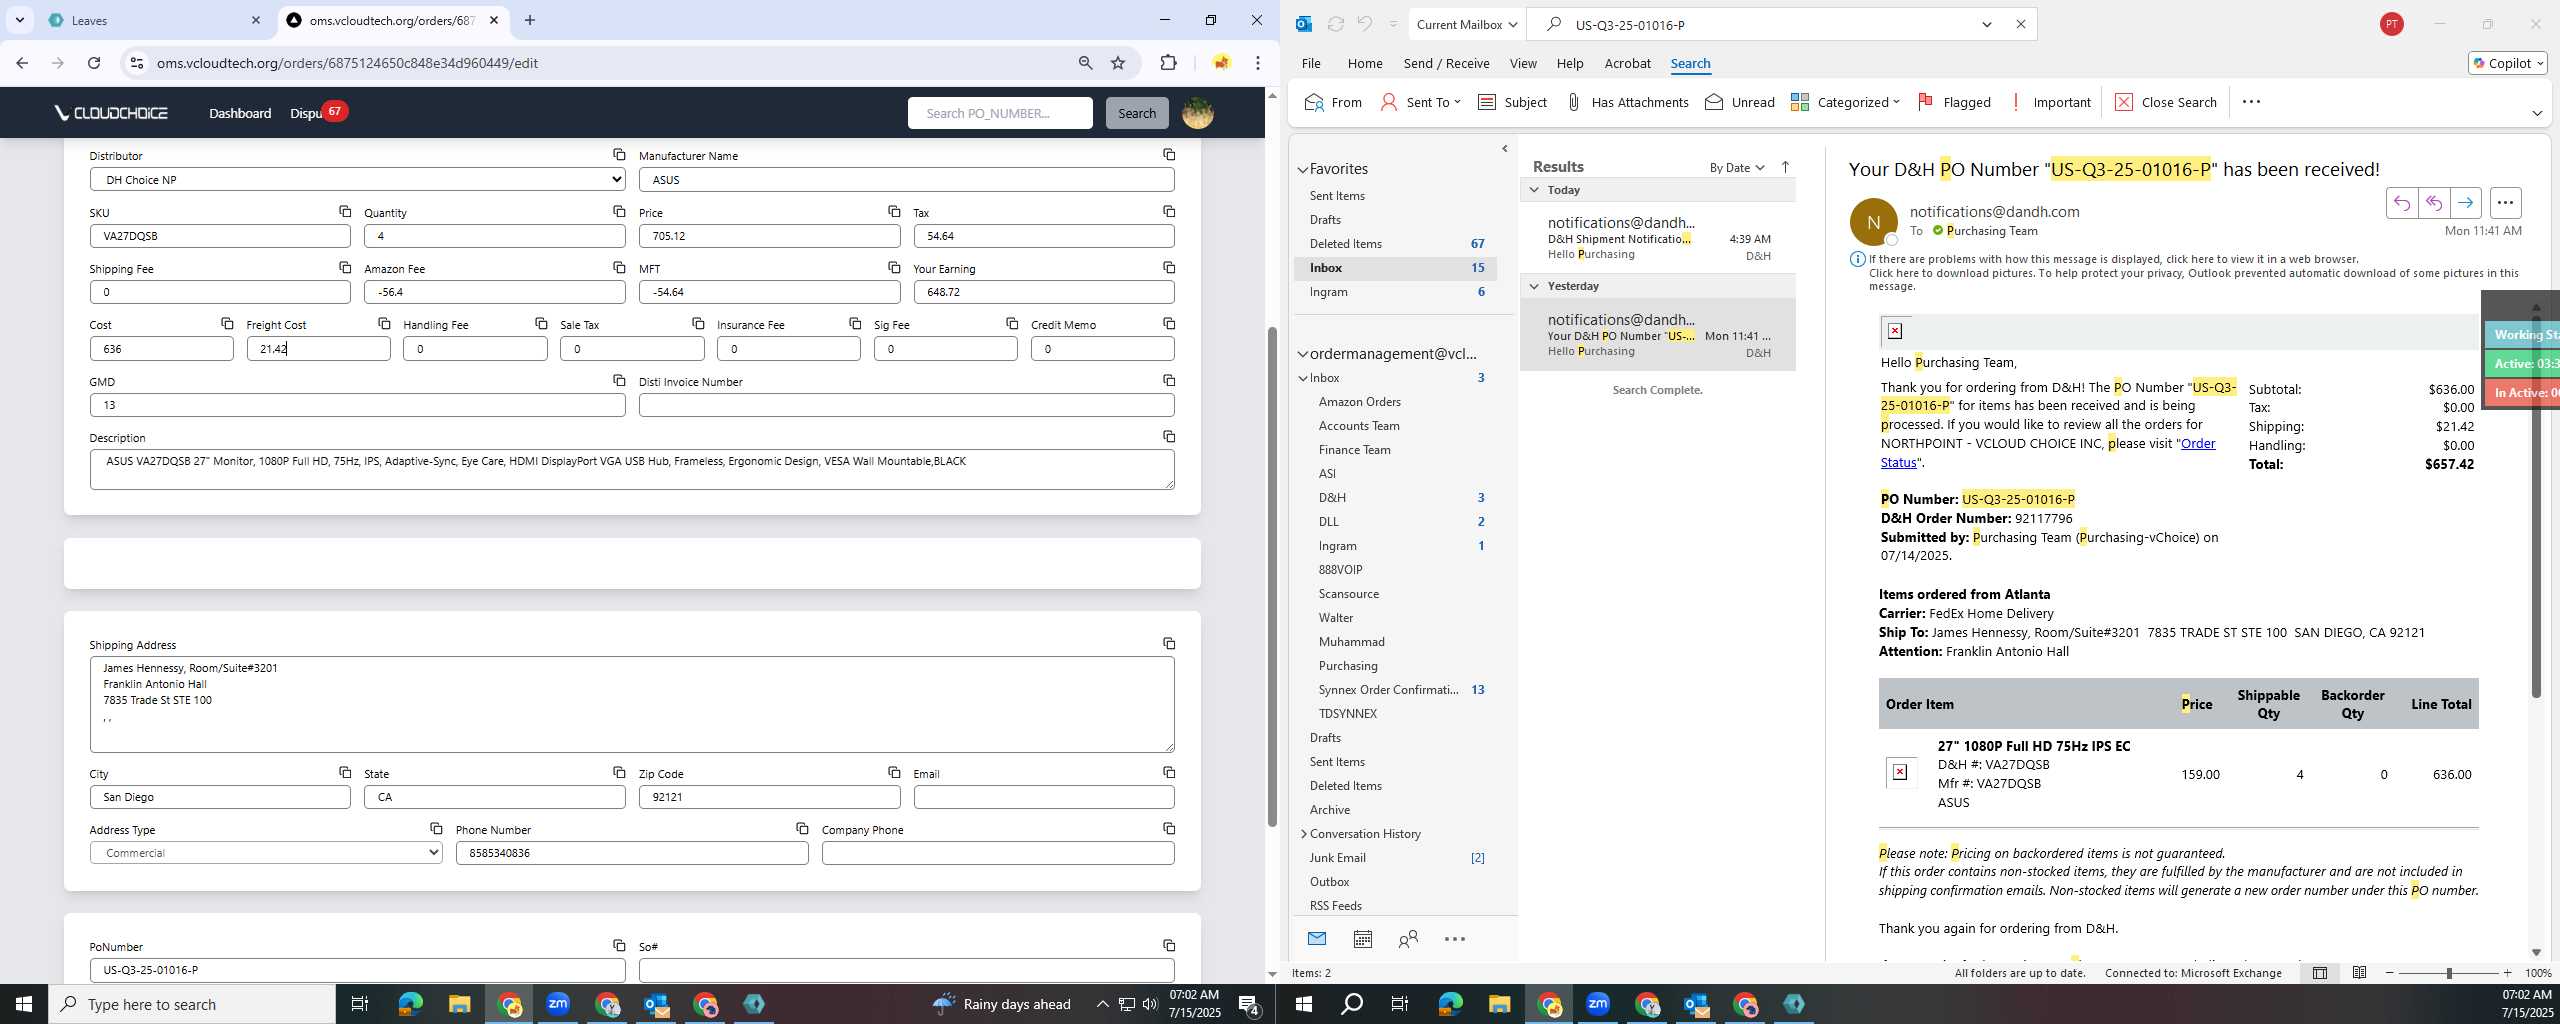Viewport: 2560px width, 1024px height.
Task: Open Deleted Items in Favorites
Action: (1345, 243)
